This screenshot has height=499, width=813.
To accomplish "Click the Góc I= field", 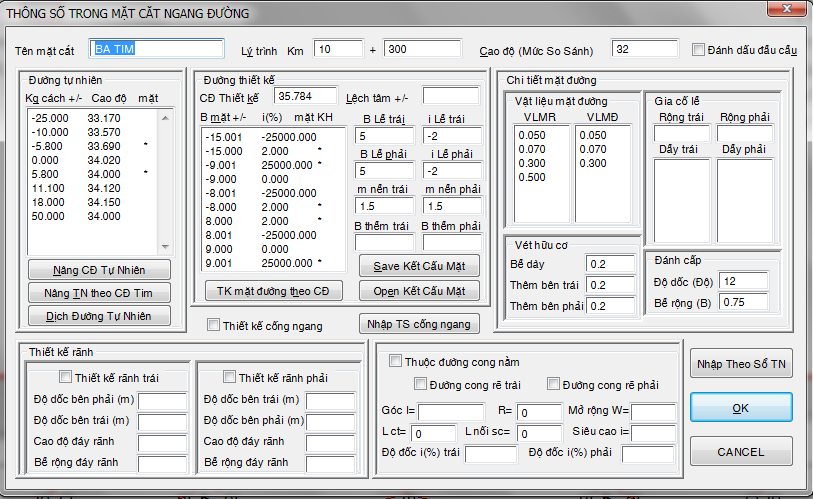I will 451,412.
